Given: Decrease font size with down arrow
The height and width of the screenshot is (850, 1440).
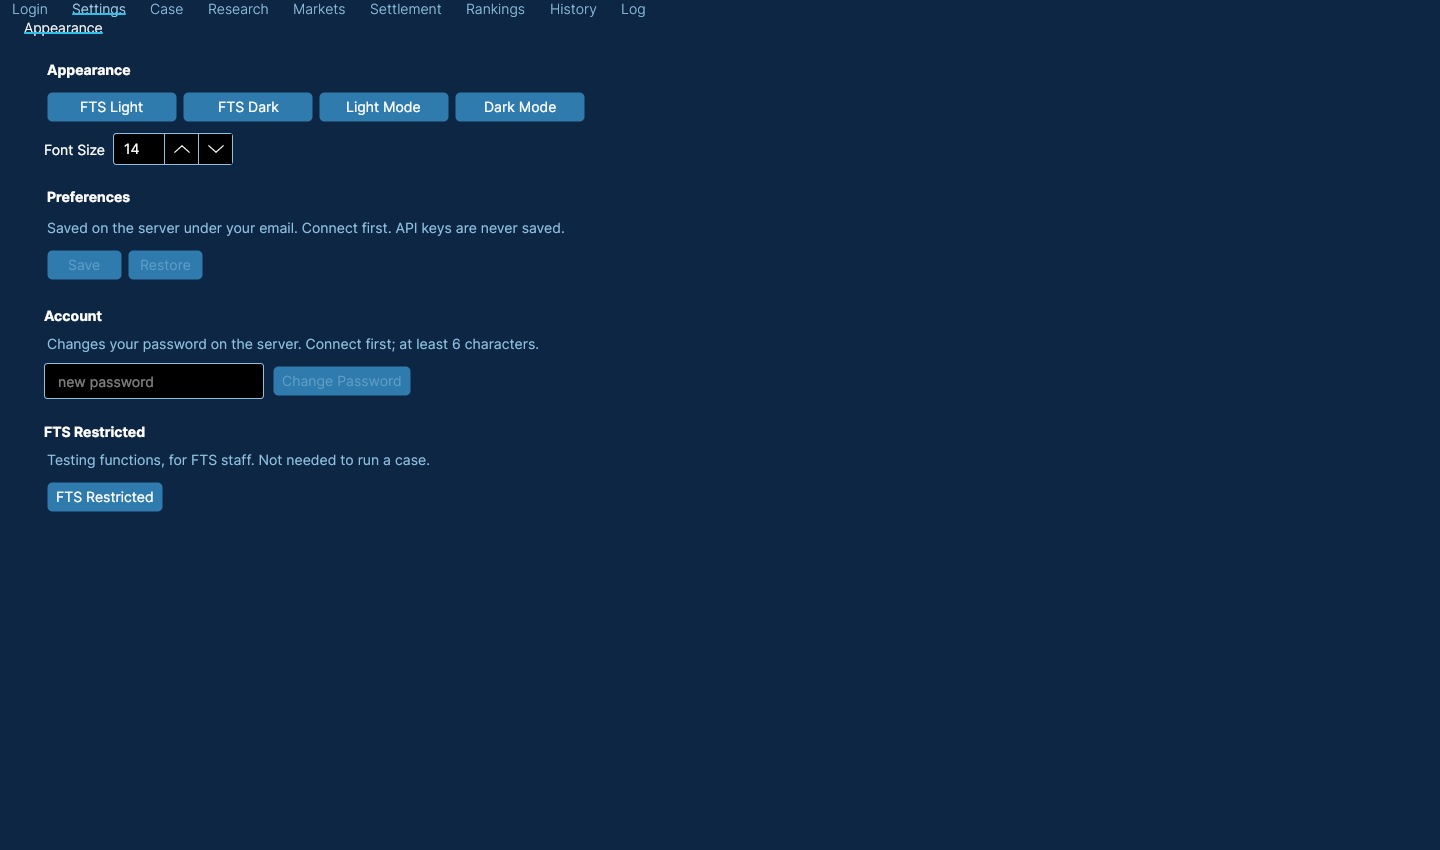Looking at the screenshot, I should [x=215, y=149].
